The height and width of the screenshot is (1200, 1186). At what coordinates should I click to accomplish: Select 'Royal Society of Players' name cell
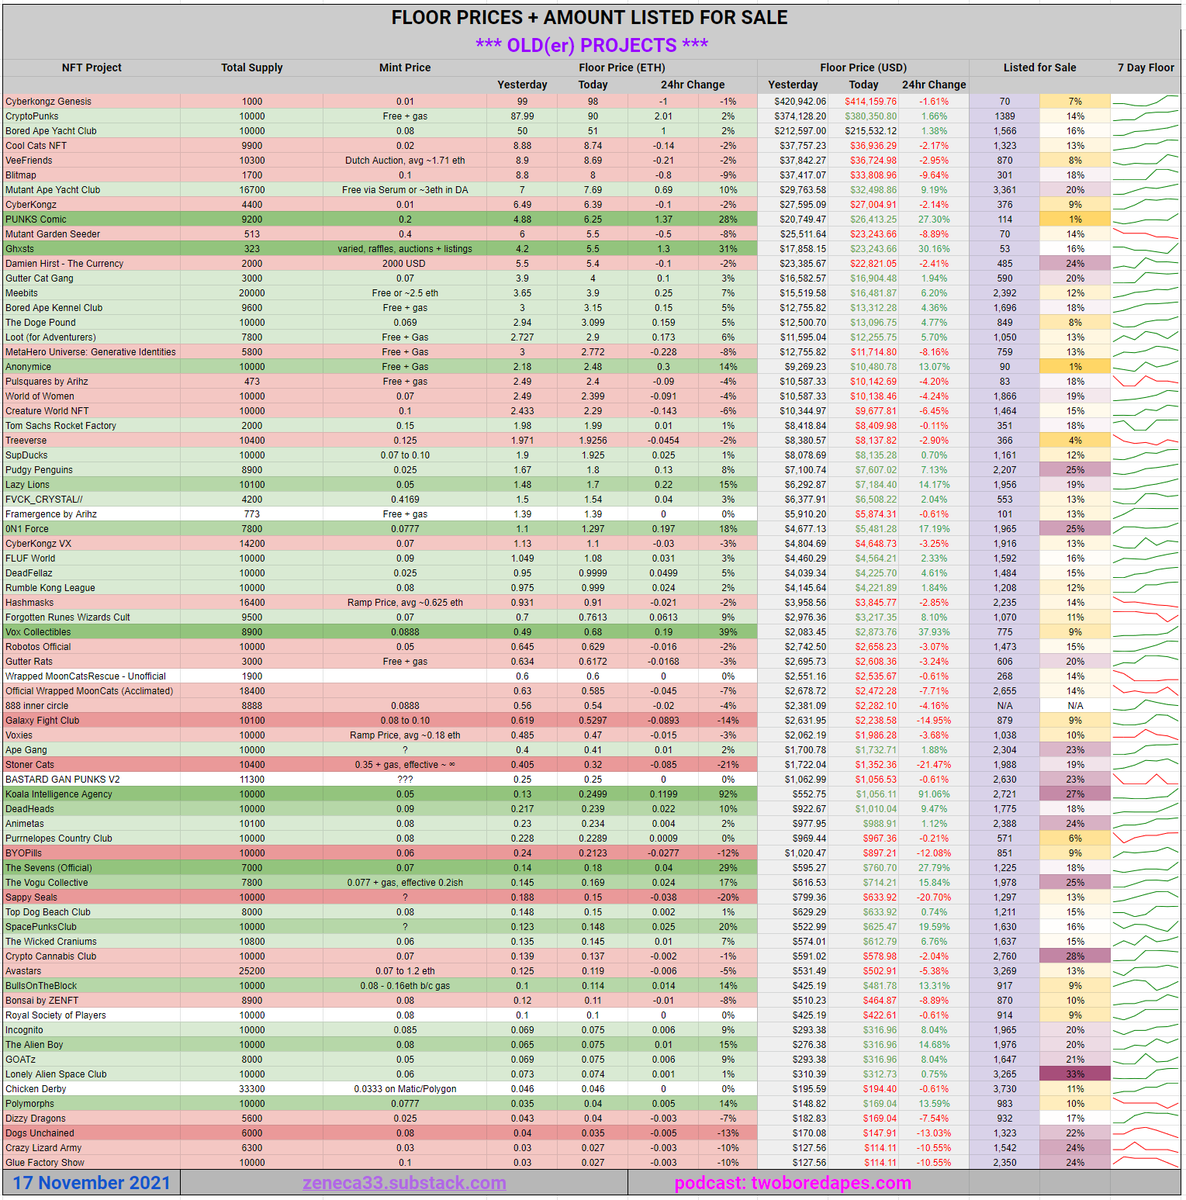click(91, 1015)
